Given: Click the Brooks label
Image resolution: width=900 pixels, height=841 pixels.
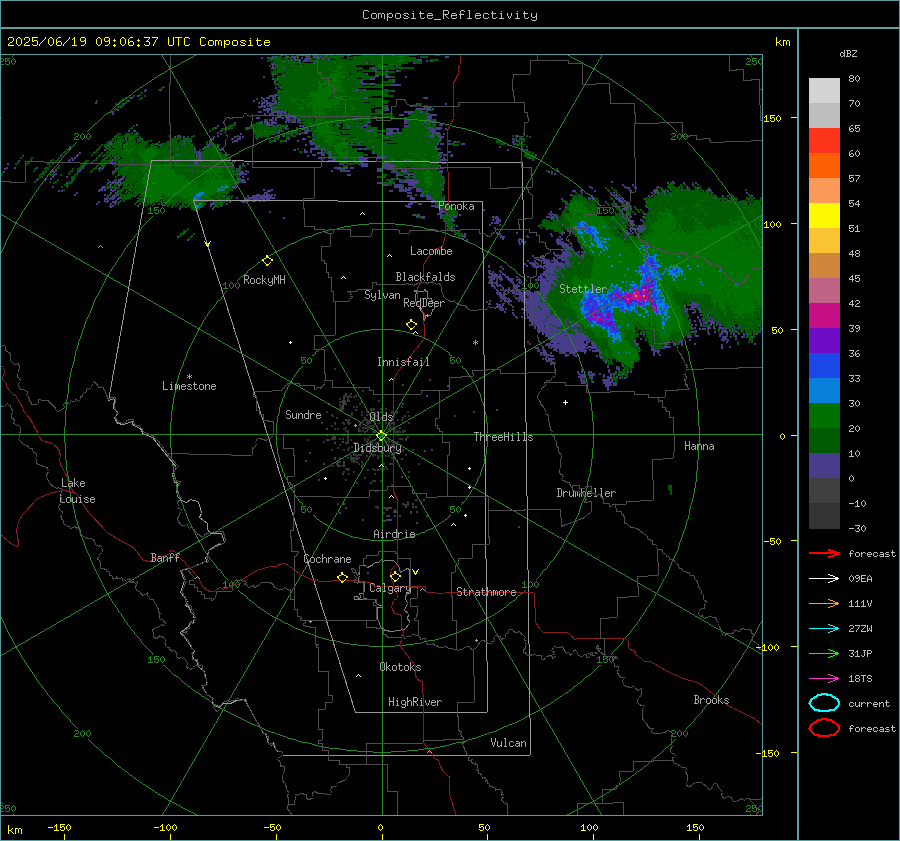Looking at the screenshot, I should [711, 700].
